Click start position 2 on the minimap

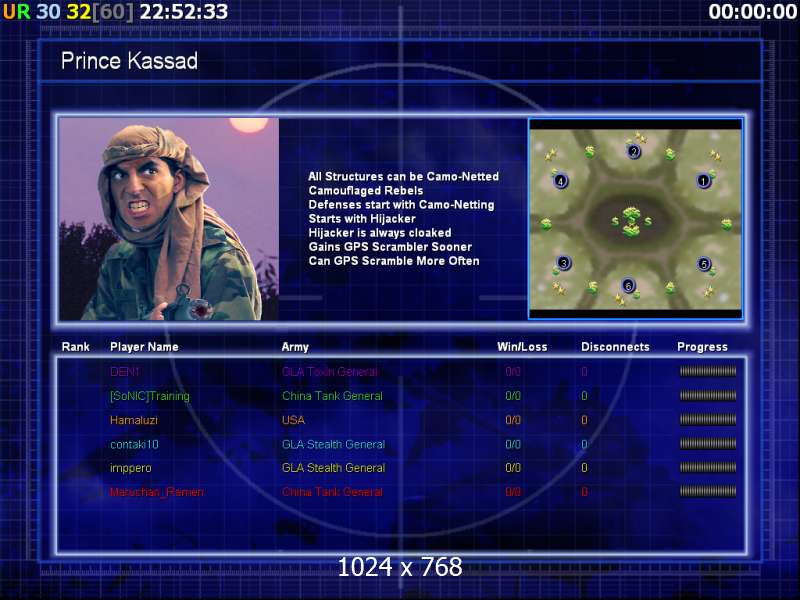click(x=634, y=151)
